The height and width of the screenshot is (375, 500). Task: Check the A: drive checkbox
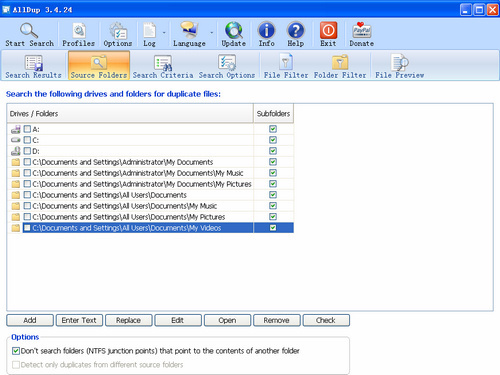[27, 129]
